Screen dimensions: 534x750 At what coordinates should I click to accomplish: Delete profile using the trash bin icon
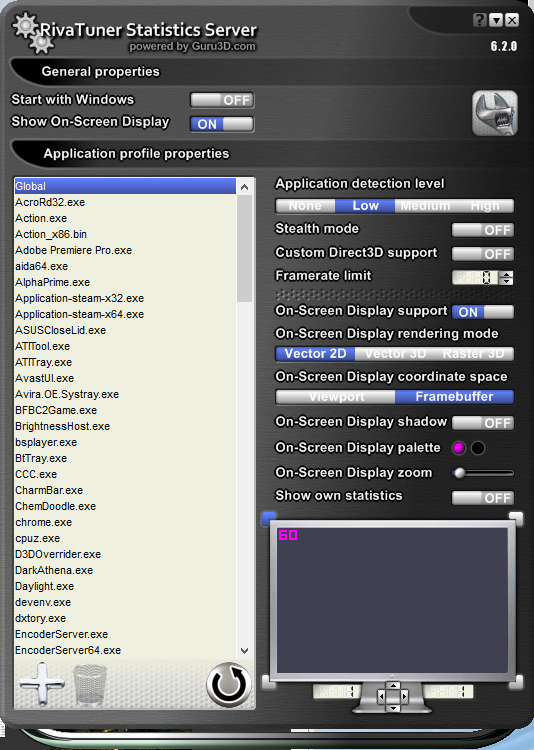89,685
